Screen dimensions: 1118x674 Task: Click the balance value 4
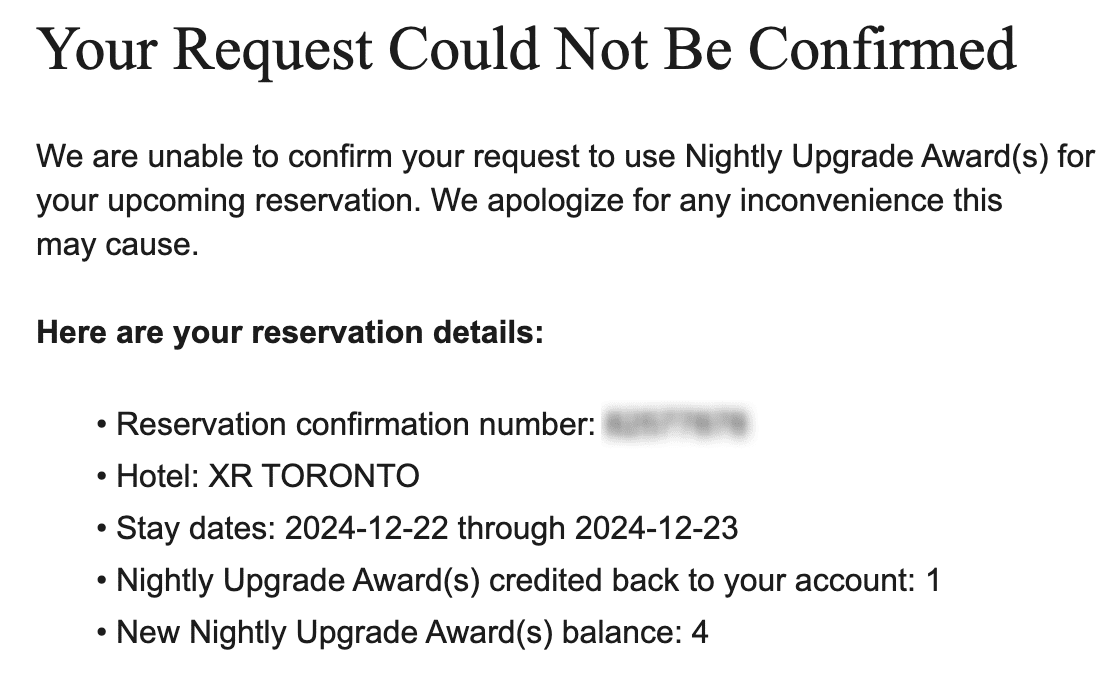coord(700,632)
